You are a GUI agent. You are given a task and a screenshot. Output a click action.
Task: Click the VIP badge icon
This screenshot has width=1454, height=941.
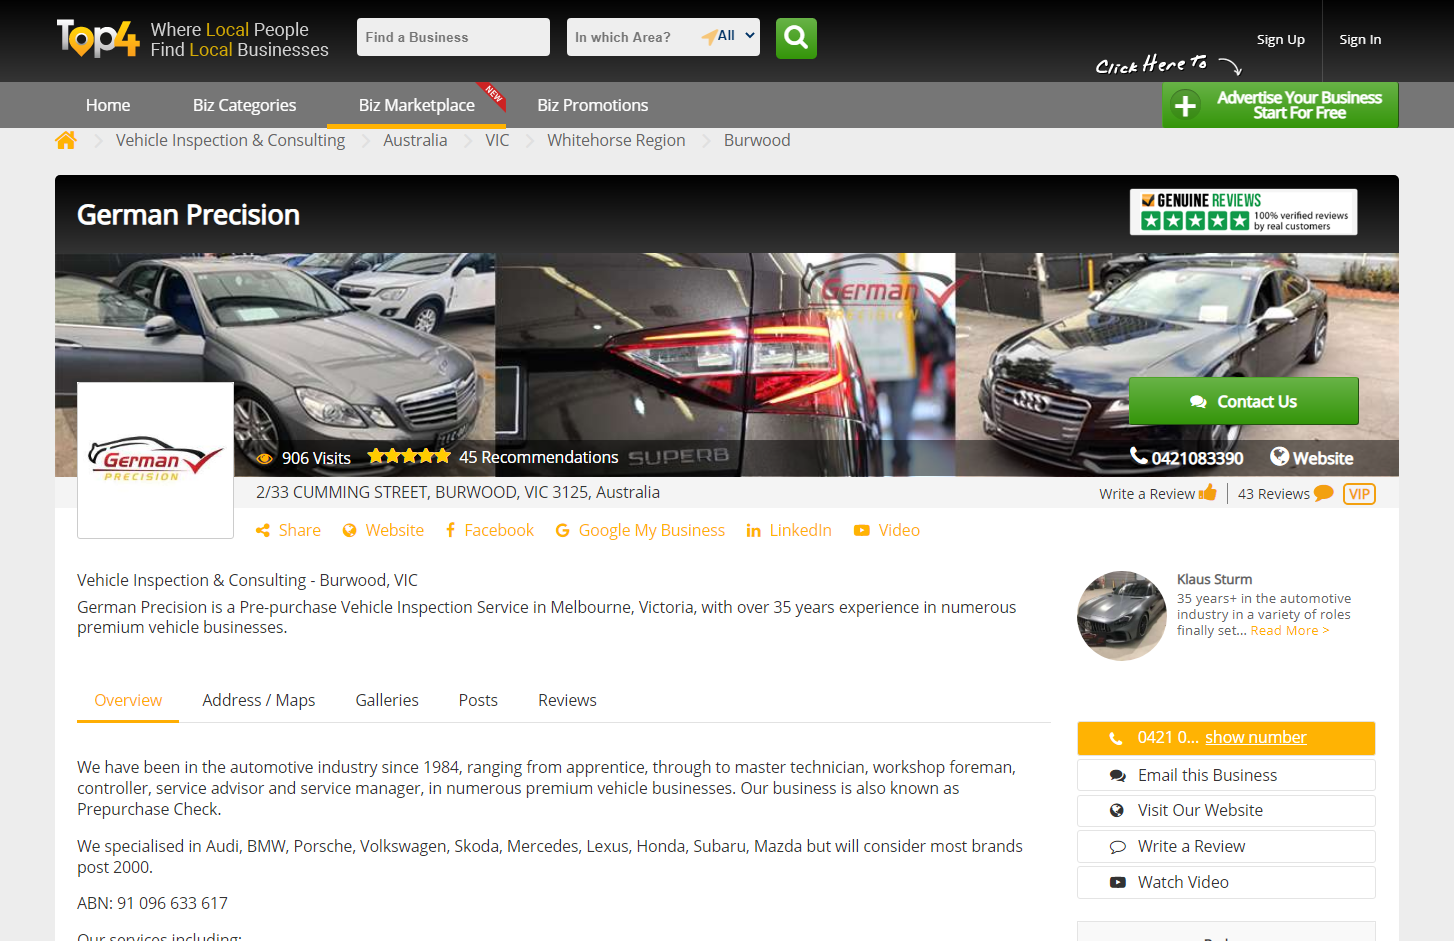1359,494
